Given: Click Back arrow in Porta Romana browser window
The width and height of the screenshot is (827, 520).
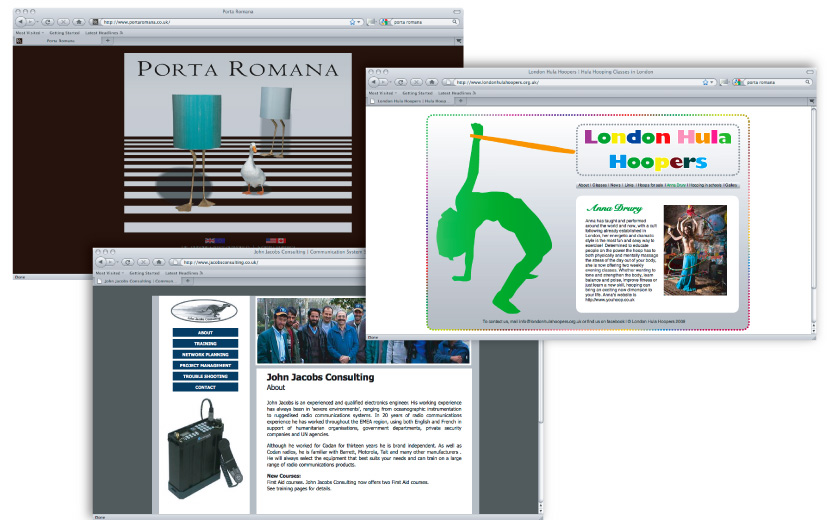Looking at the screenshot, I should coord(21,22).
